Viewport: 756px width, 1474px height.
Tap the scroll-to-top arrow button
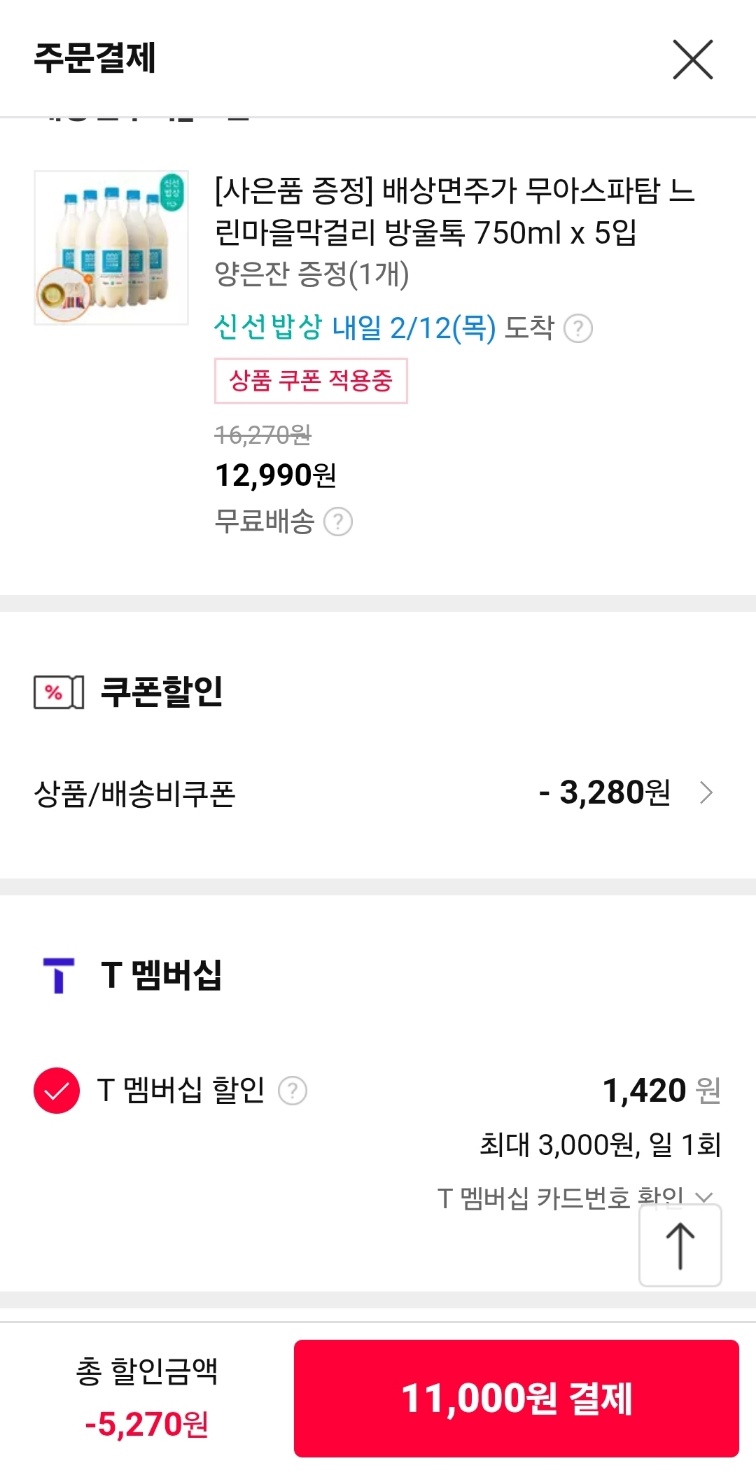tap(680, 1245)
